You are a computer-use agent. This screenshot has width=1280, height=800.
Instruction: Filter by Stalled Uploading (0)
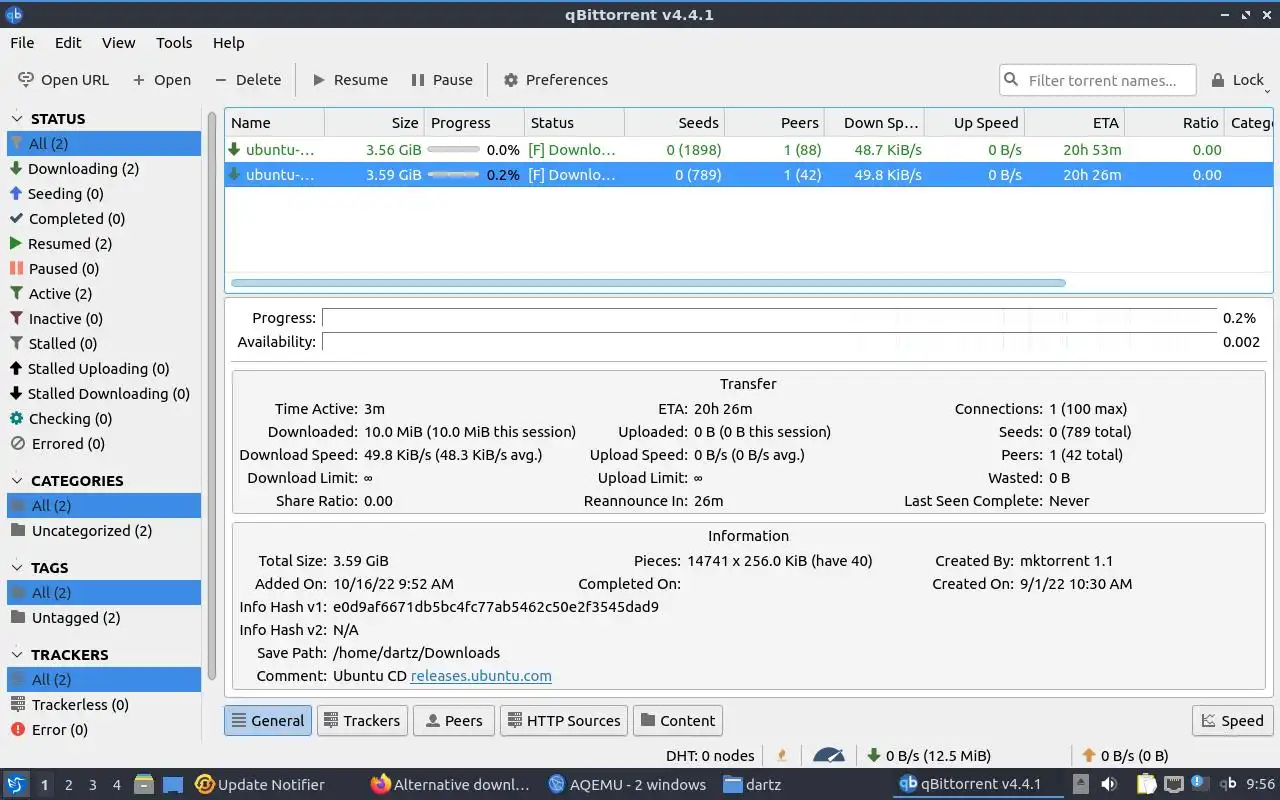point(104,369)
